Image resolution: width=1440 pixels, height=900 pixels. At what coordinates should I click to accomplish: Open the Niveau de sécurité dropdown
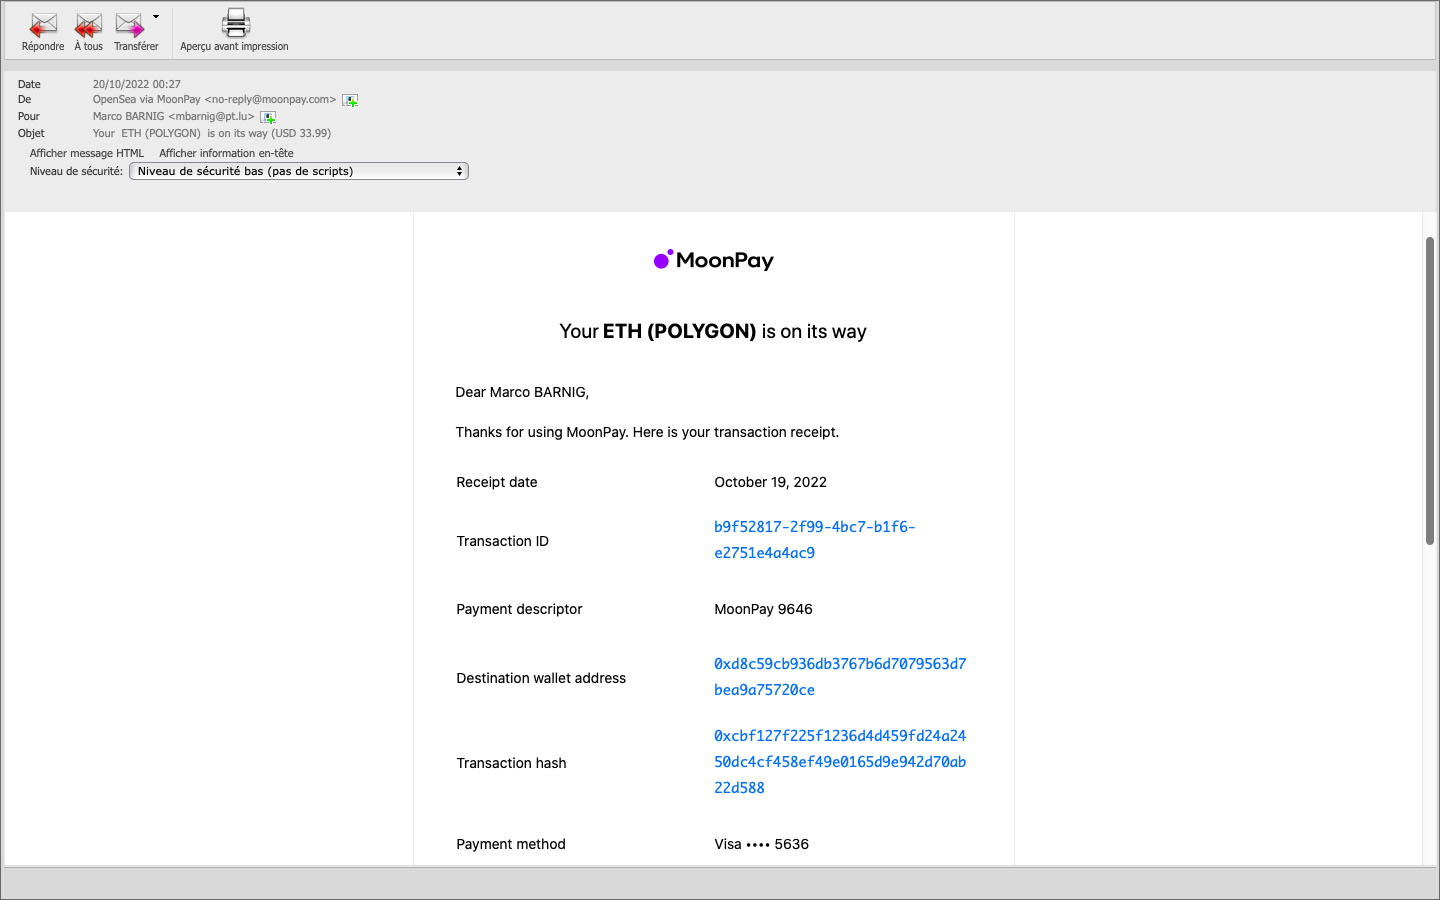point(299,171)
